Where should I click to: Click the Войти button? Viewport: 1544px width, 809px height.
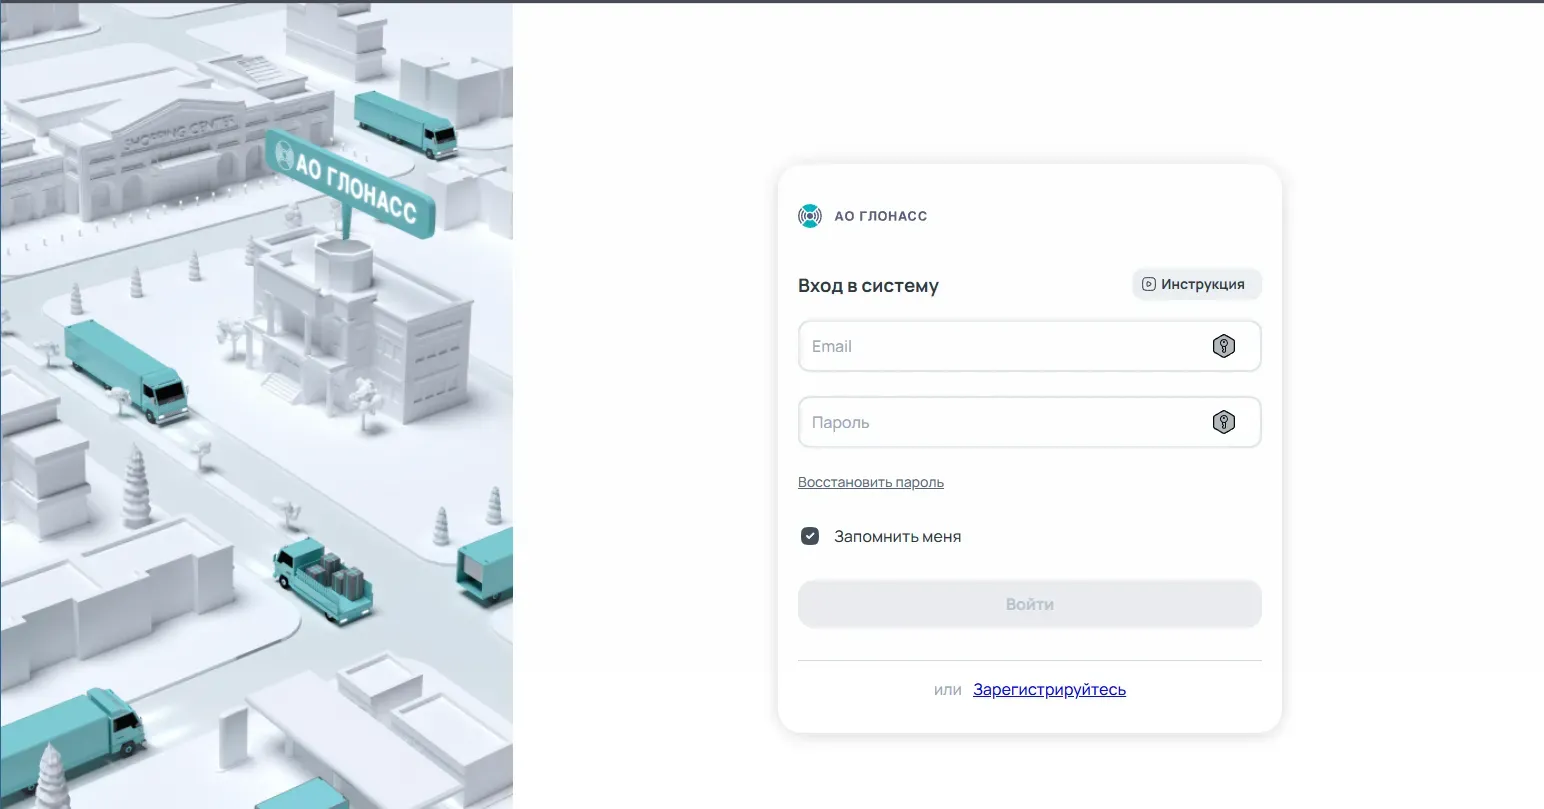pos(1029,604)
